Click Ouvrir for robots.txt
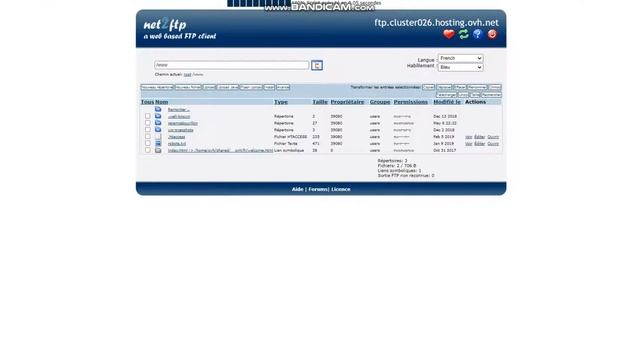 pyautogui.click(x=493, y=144)
